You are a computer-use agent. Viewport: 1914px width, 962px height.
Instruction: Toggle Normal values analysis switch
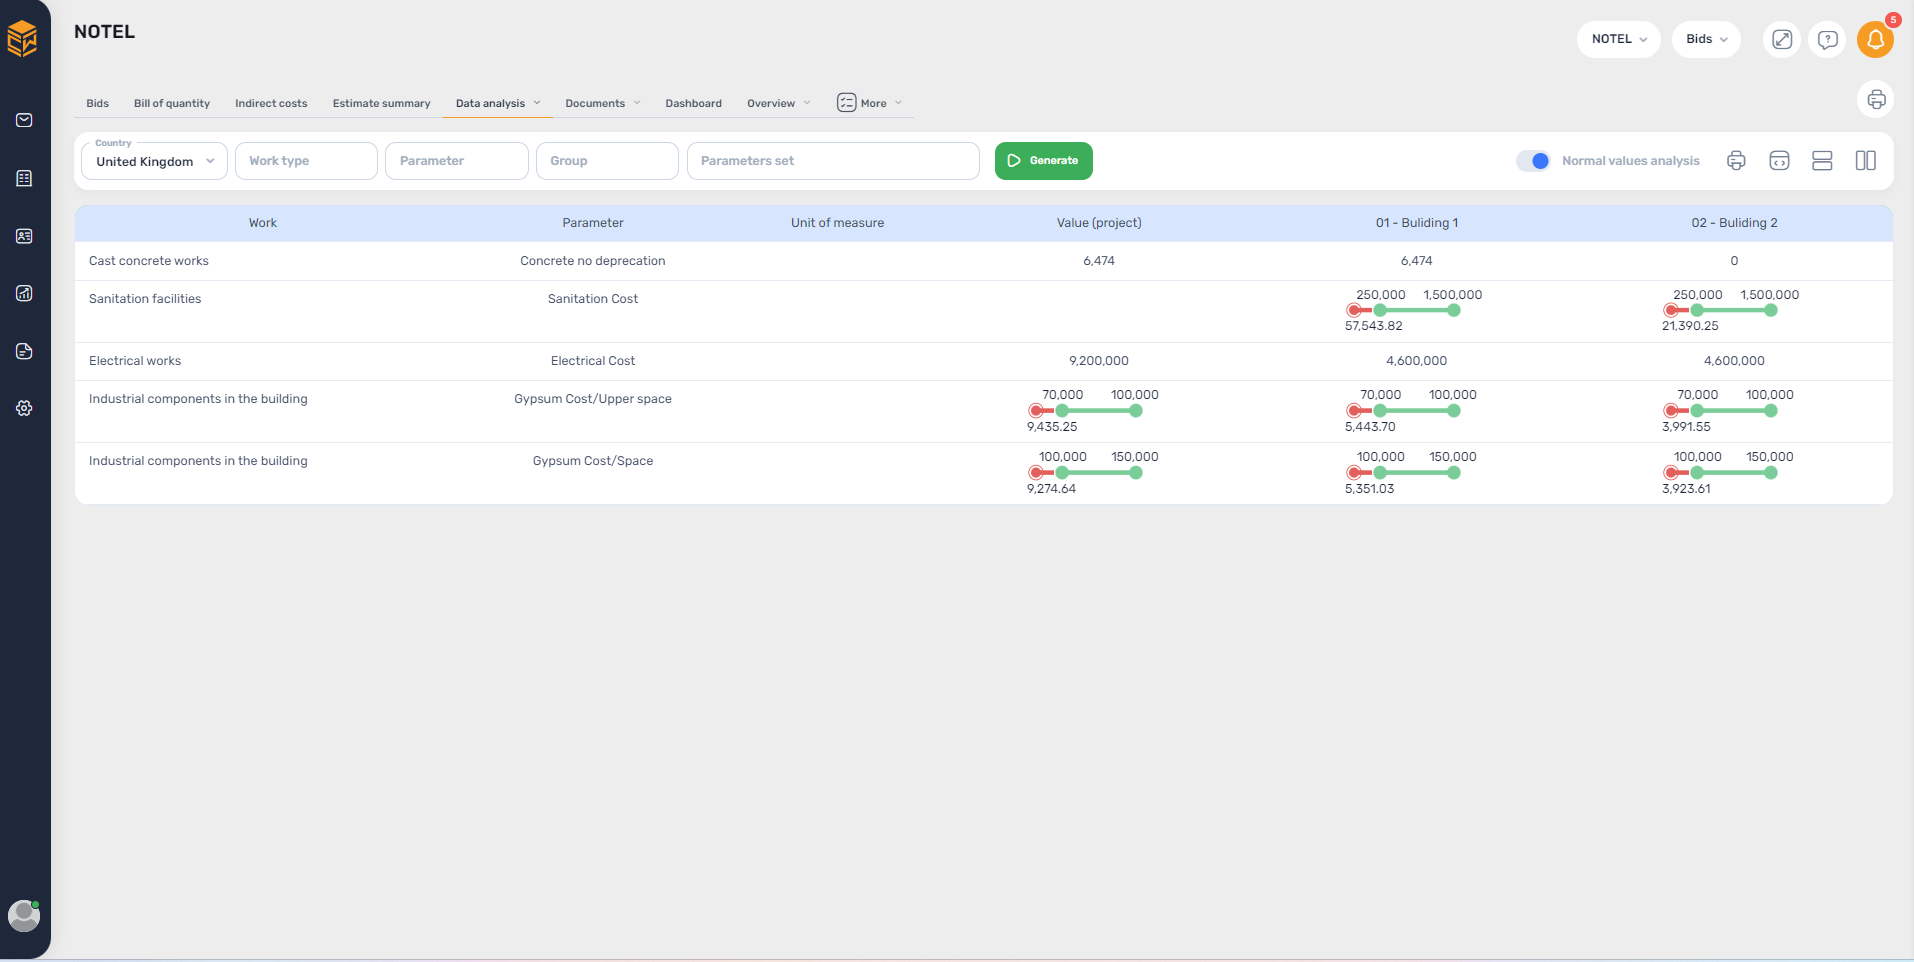coord(1533,161)
